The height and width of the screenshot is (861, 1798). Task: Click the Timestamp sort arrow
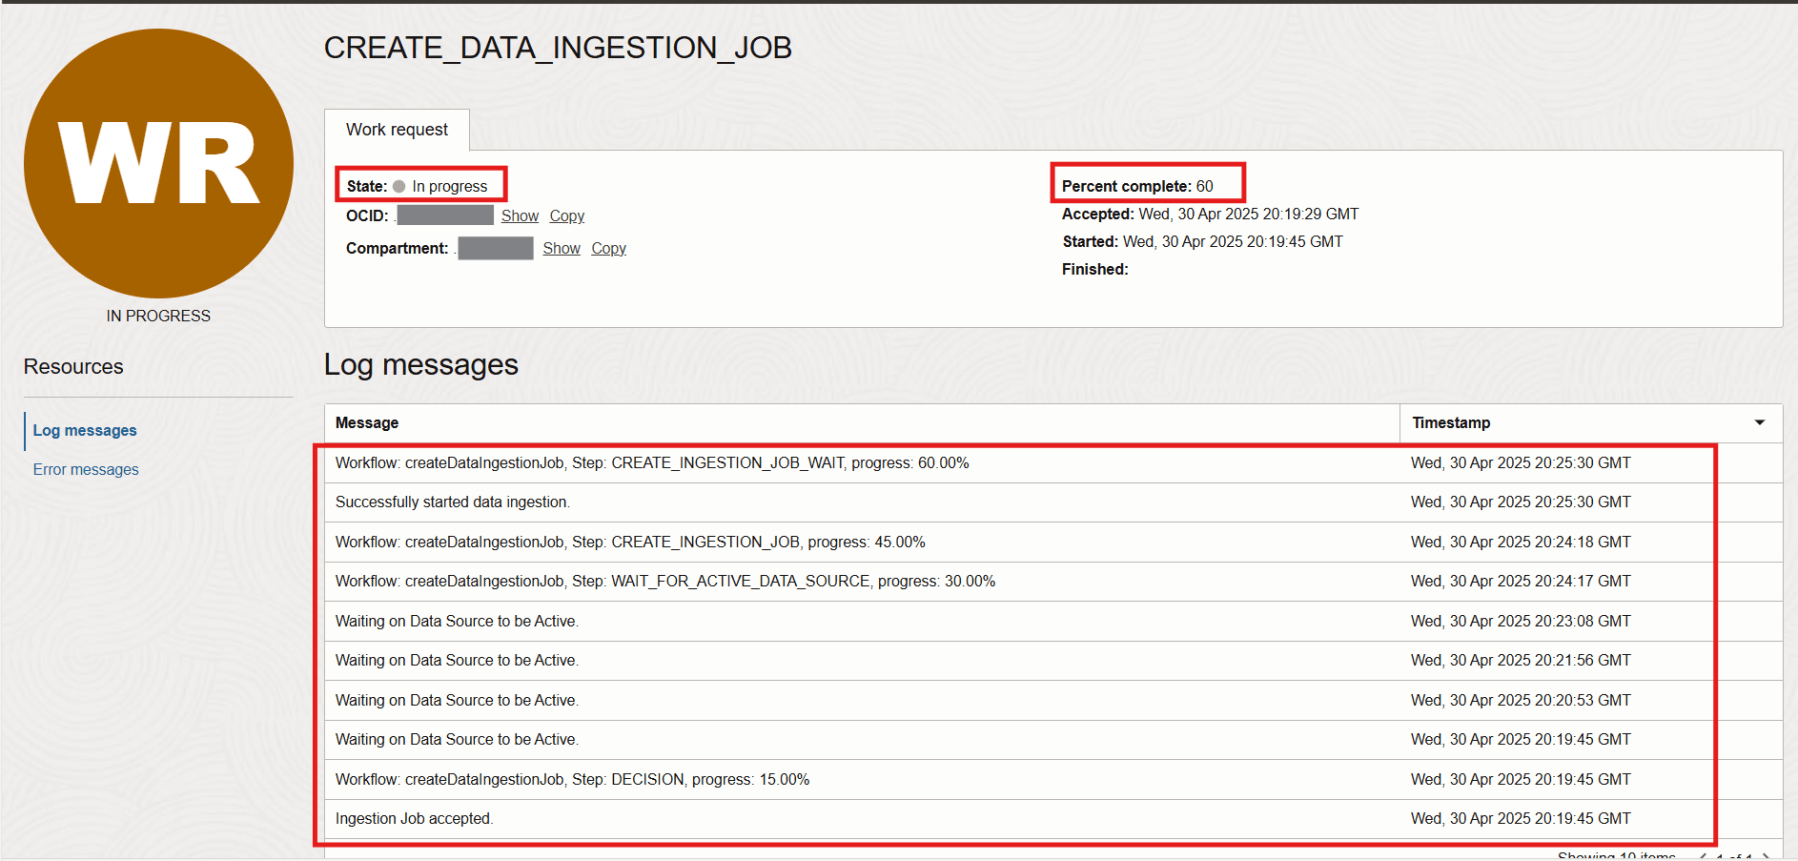pos(1759,423)
